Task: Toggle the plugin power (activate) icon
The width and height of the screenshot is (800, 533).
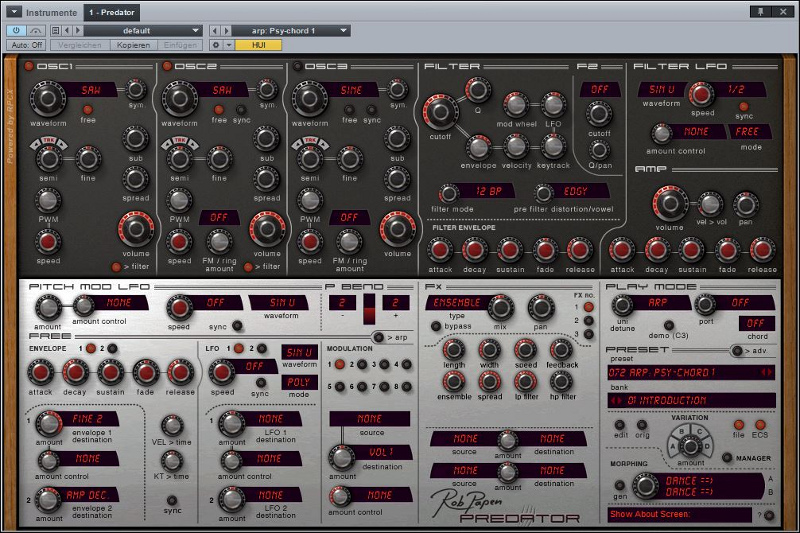Action: click(x=16, y=31)
